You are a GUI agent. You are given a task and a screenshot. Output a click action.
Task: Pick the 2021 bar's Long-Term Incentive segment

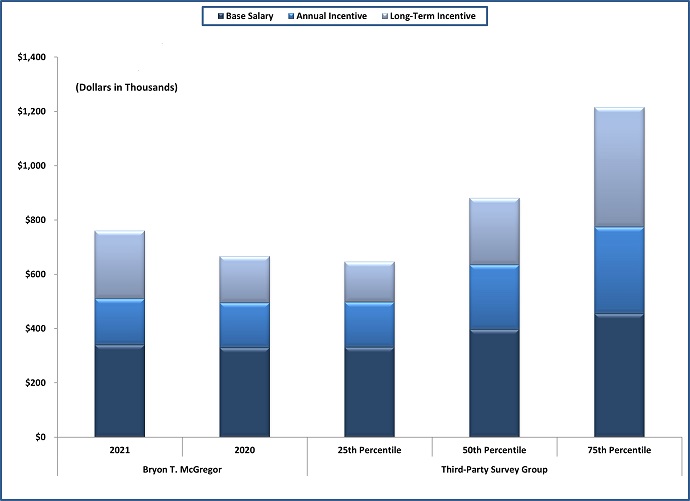pos(119,265)
